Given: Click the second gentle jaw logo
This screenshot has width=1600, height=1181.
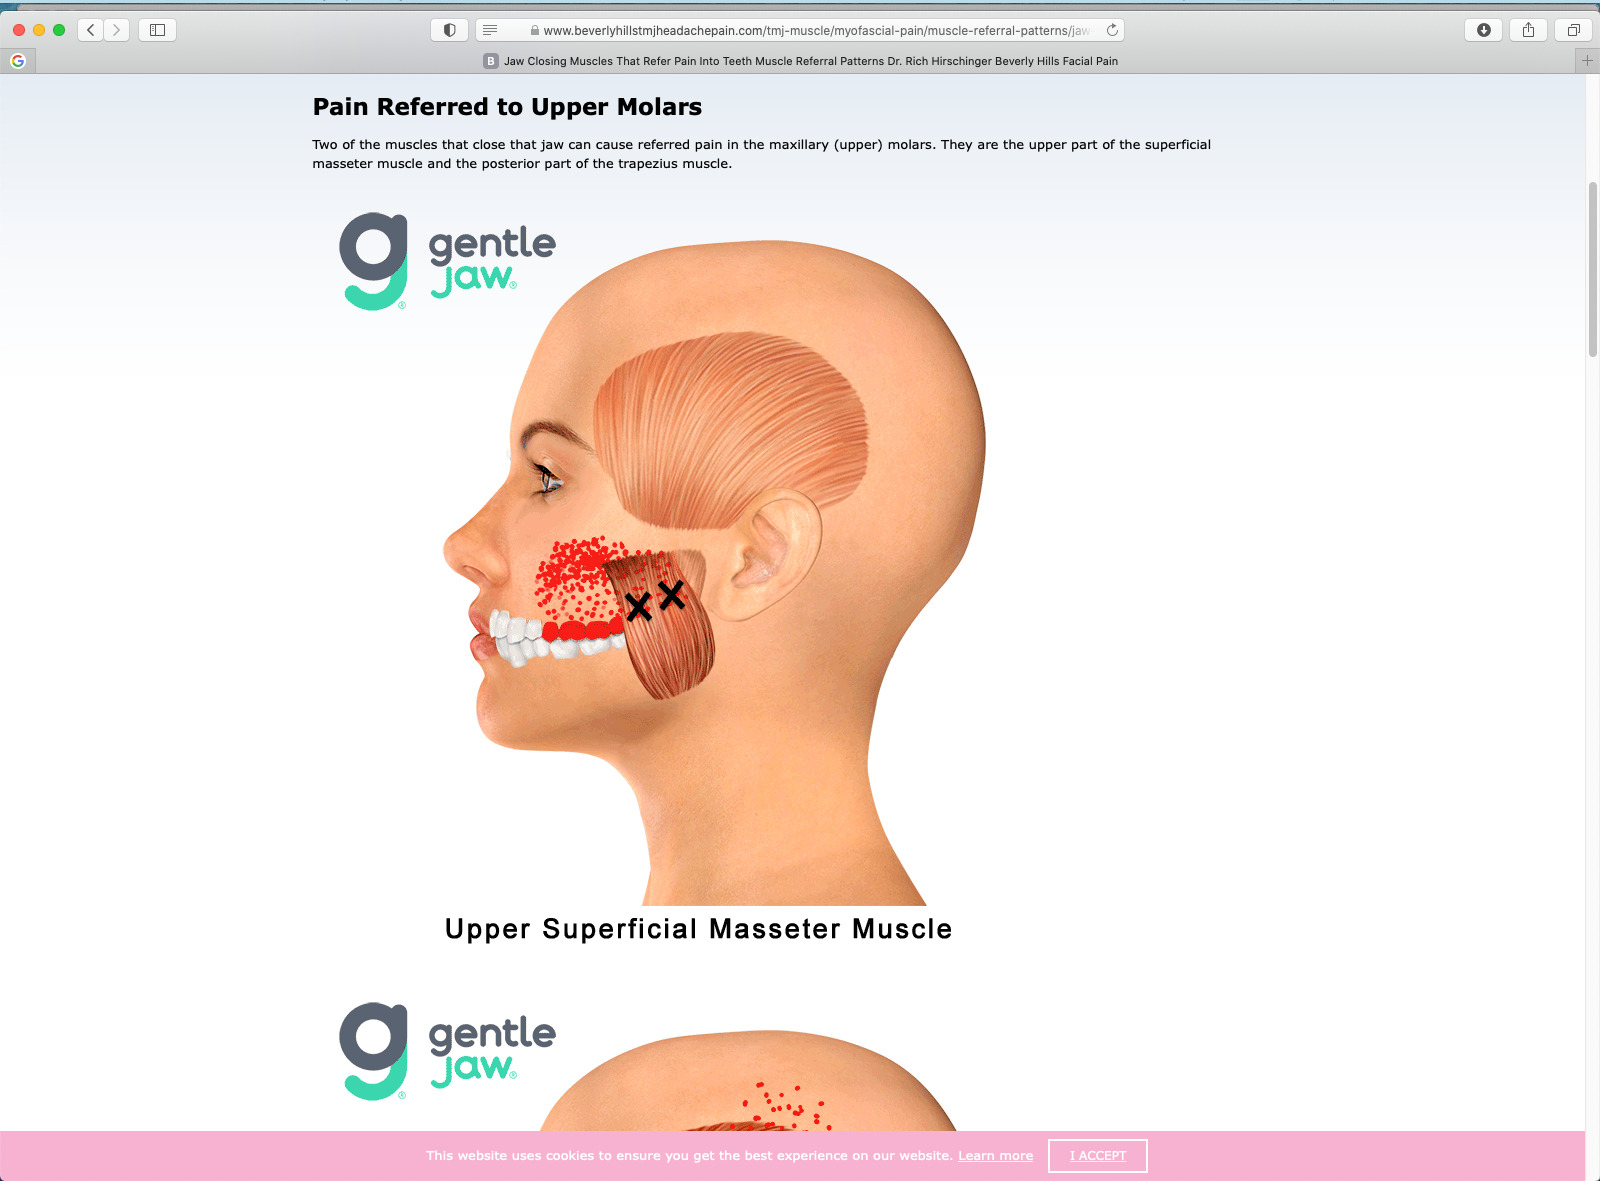Looking at the screenshot, I should [x=447, y=1051].
